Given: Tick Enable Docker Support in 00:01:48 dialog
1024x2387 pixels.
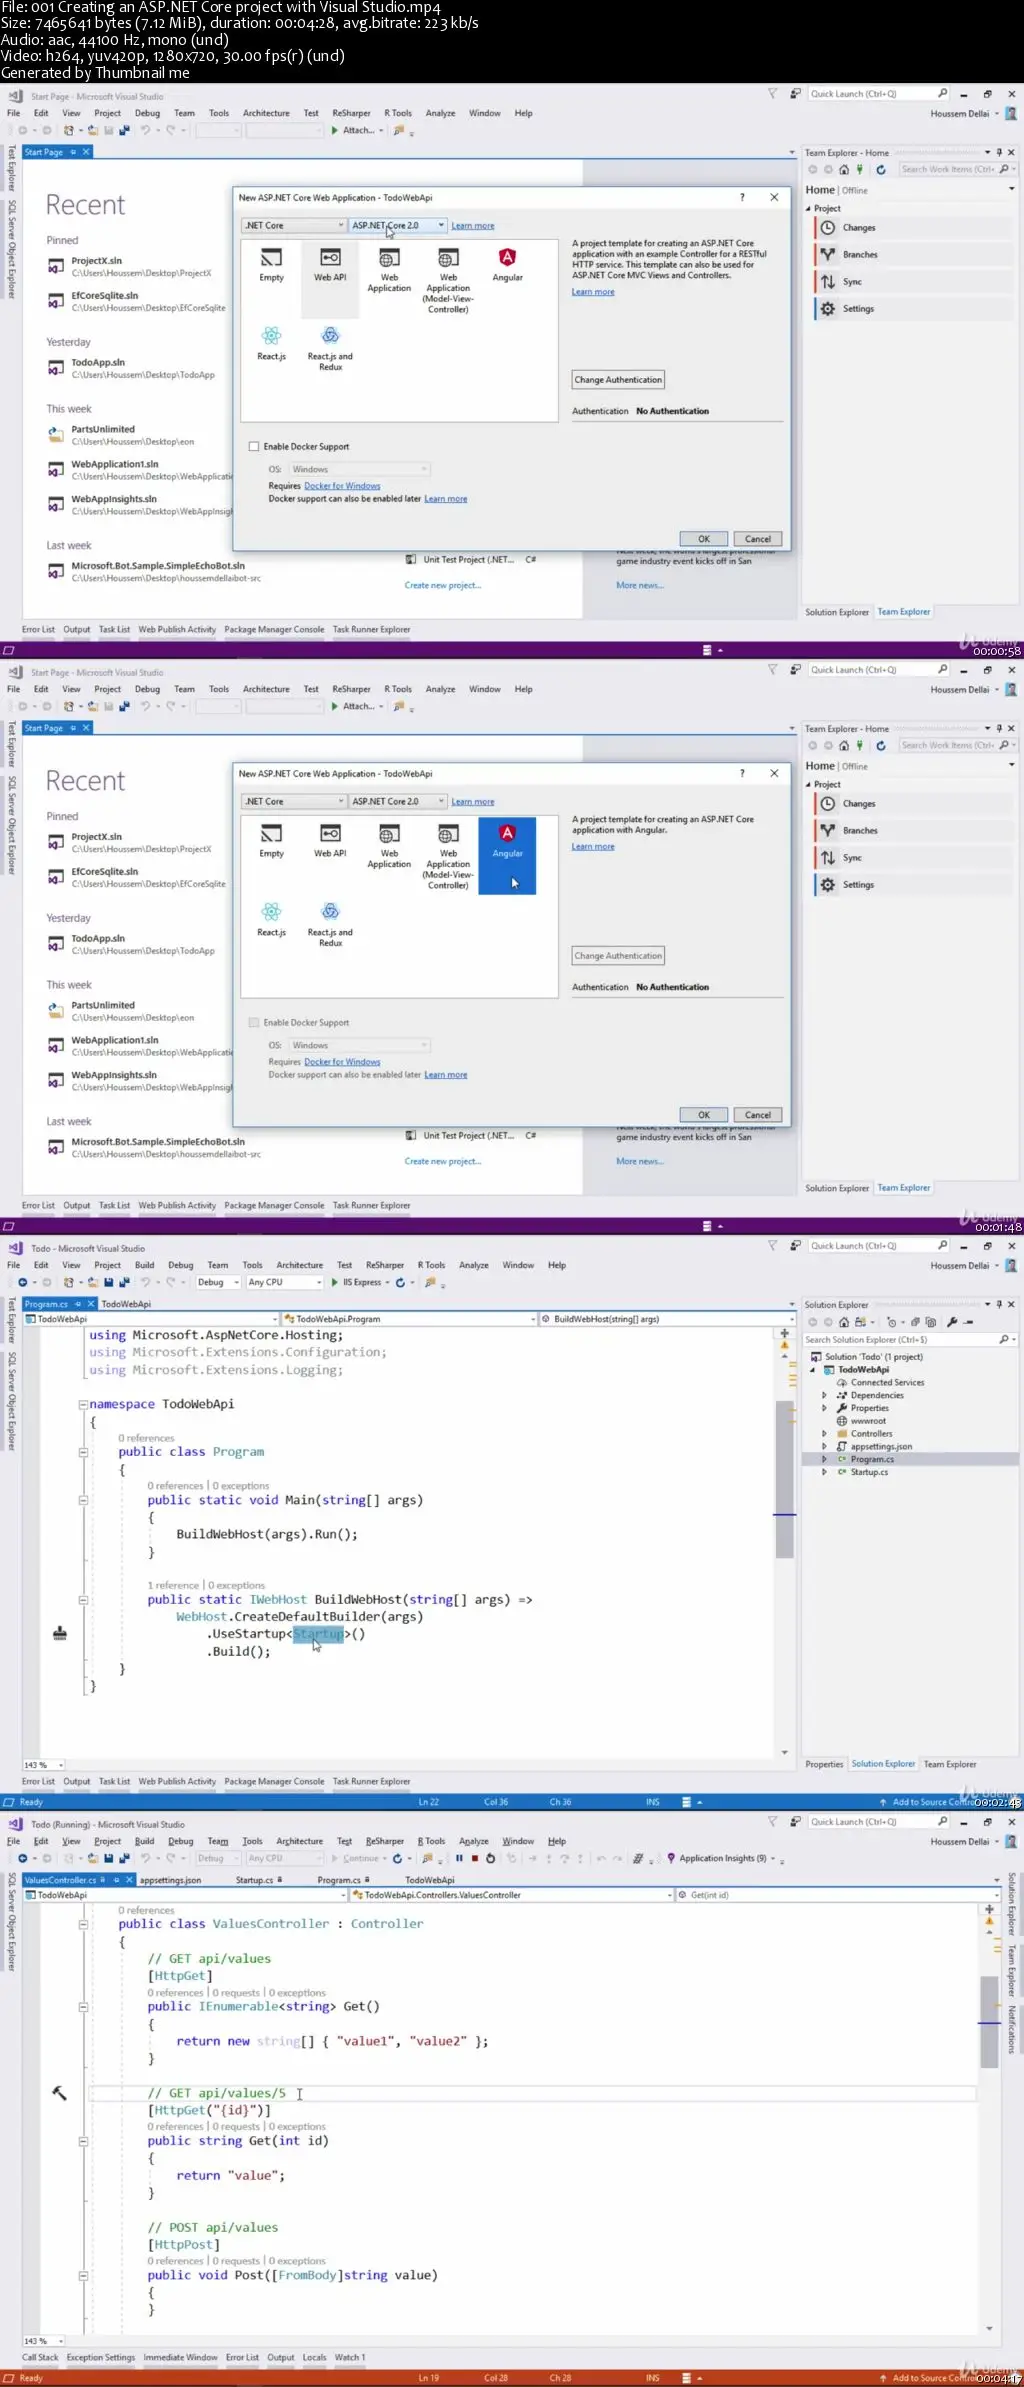Looking at the screenshot, I should click(254, 1023).
